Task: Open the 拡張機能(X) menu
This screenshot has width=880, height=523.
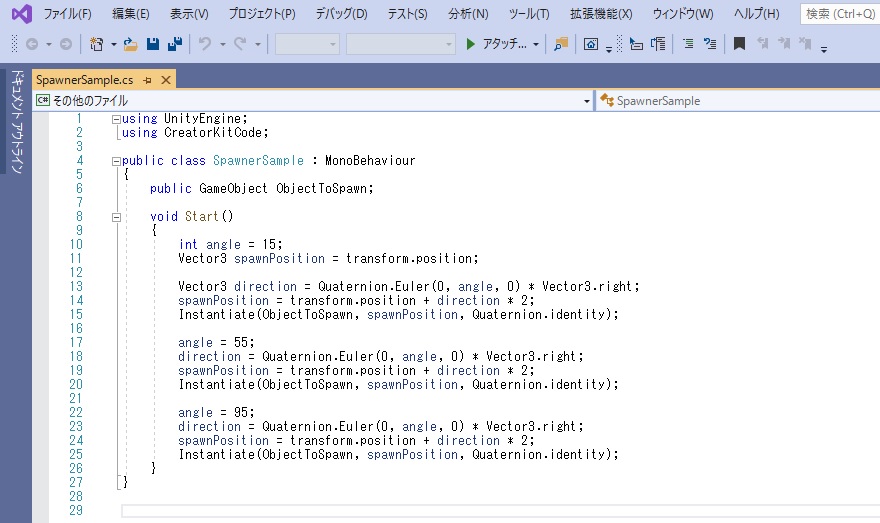Action: coord(601,13)
